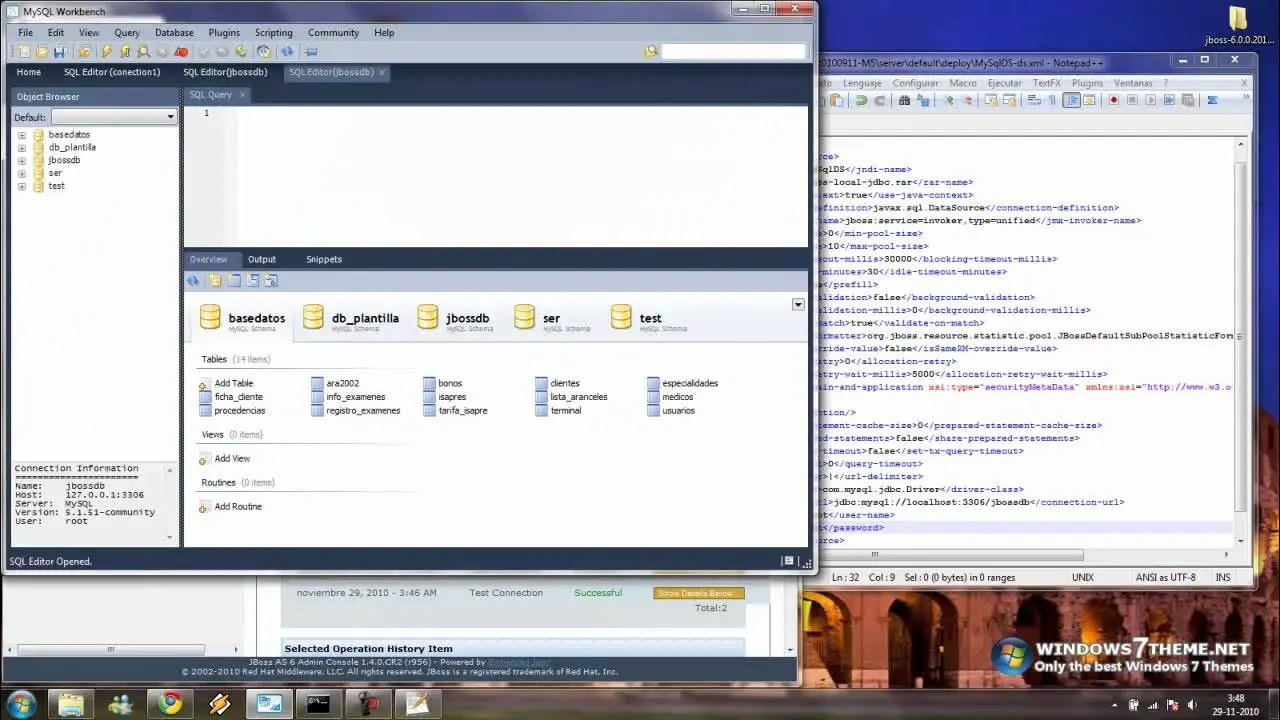Click into SQL query editor line 1
Screen dimensions: 1280x720
click(x=522, y=113)
